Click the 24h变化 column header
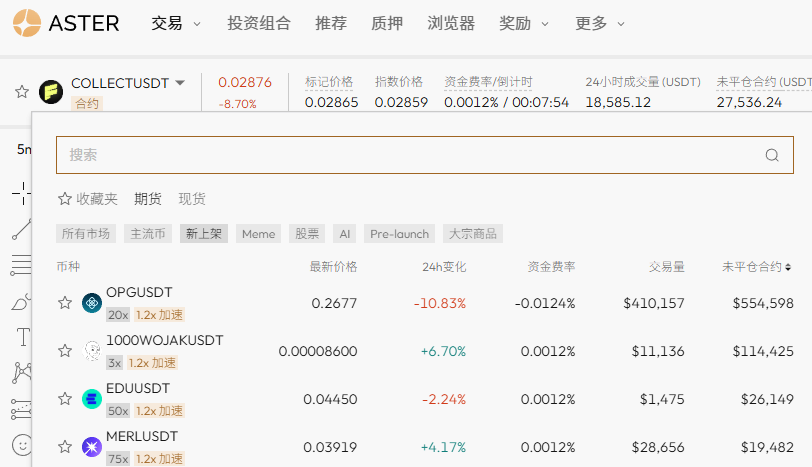812x467 pixels. point(444,267)
